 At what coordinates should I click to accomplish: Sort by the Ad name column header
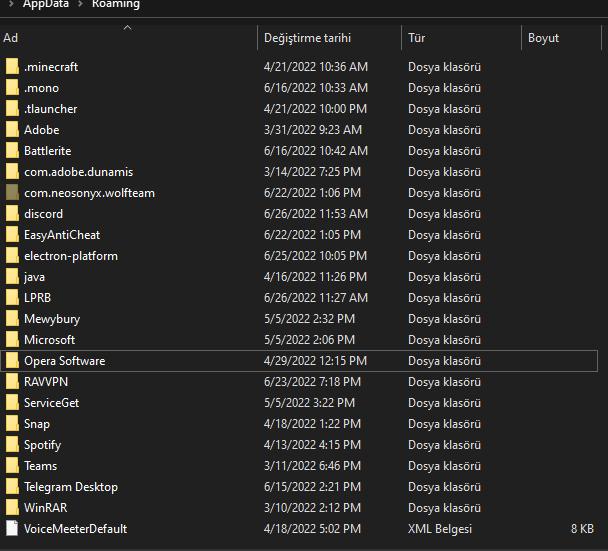[x=128, y=38]
